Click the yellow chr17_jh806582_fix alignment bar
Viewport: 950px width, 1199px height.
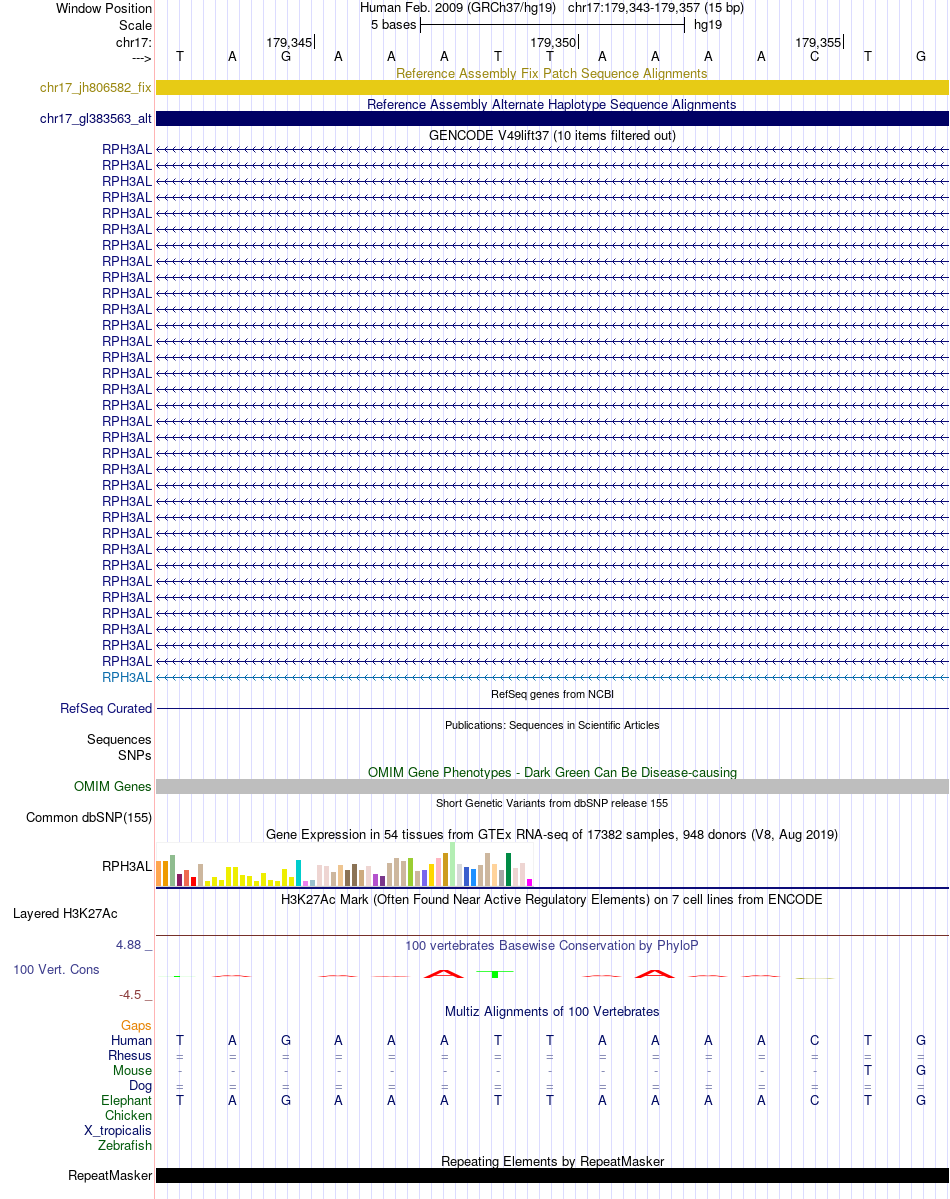552,88
